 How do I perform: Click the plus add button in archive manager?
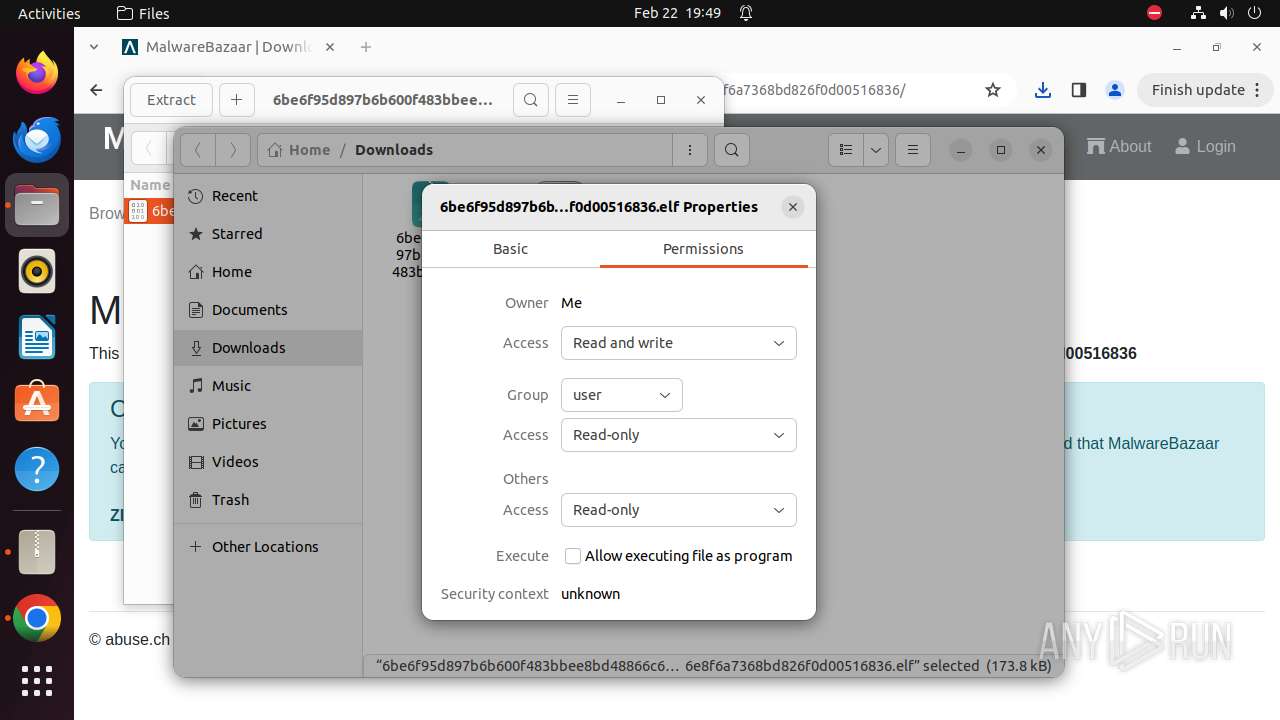tap(236, 100)
